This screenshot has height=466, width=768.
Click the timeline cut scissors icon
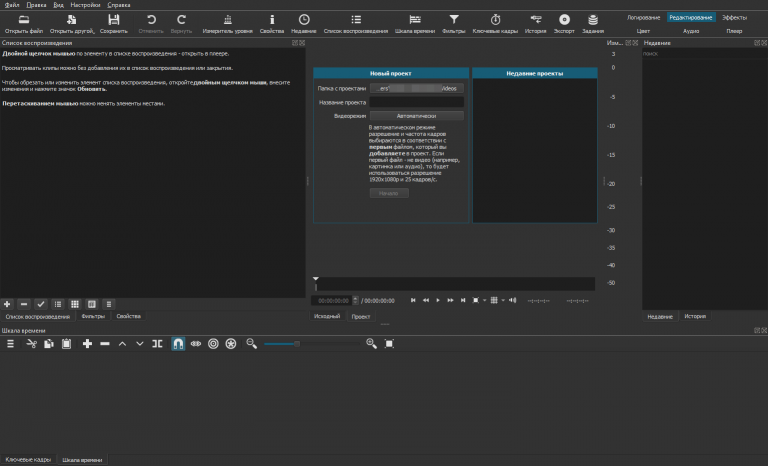click(x=31, y=344)
